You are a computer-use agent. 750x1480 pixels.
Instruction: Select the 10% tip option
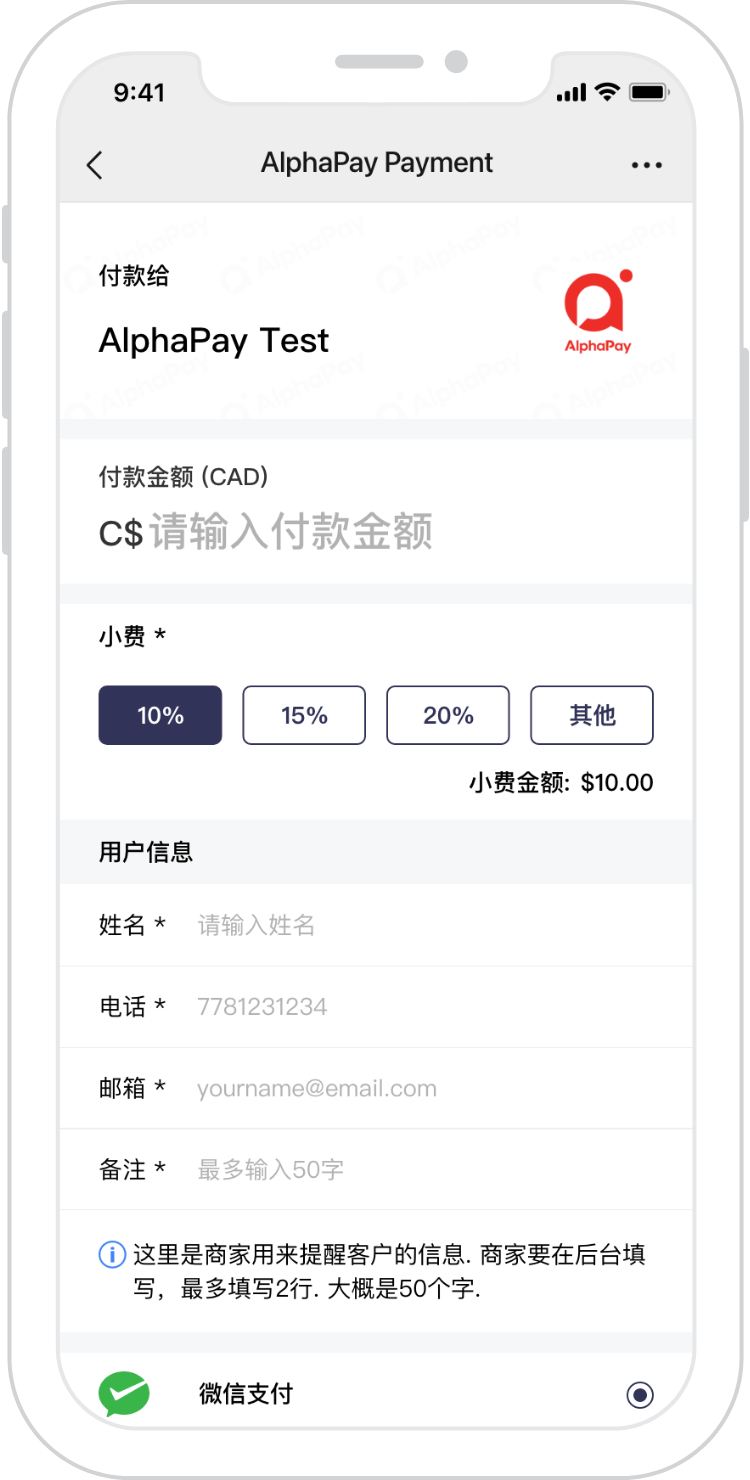[160, 715]
